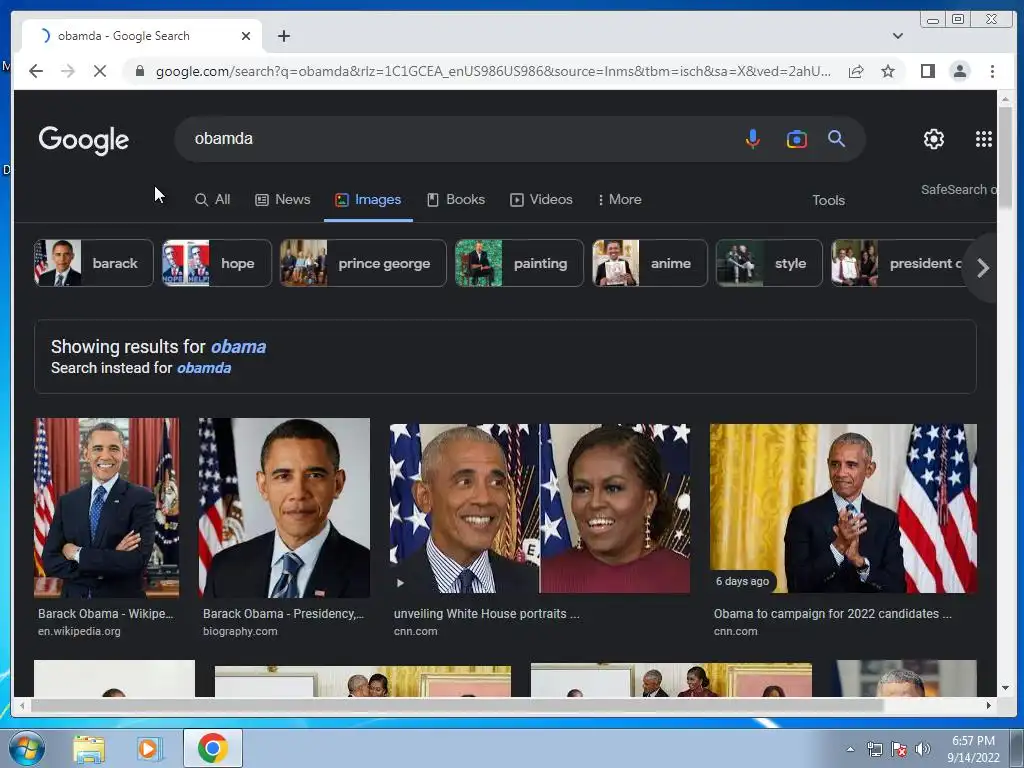Select the style suggestion chip

click(x=769, y=263)
